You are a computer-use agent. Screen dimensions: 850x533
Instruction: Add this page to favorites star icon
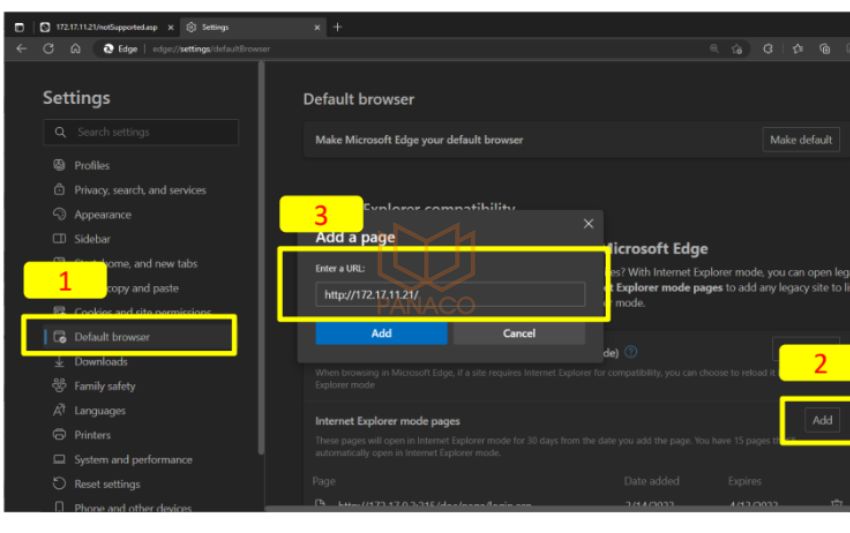[x=736, y=49]
